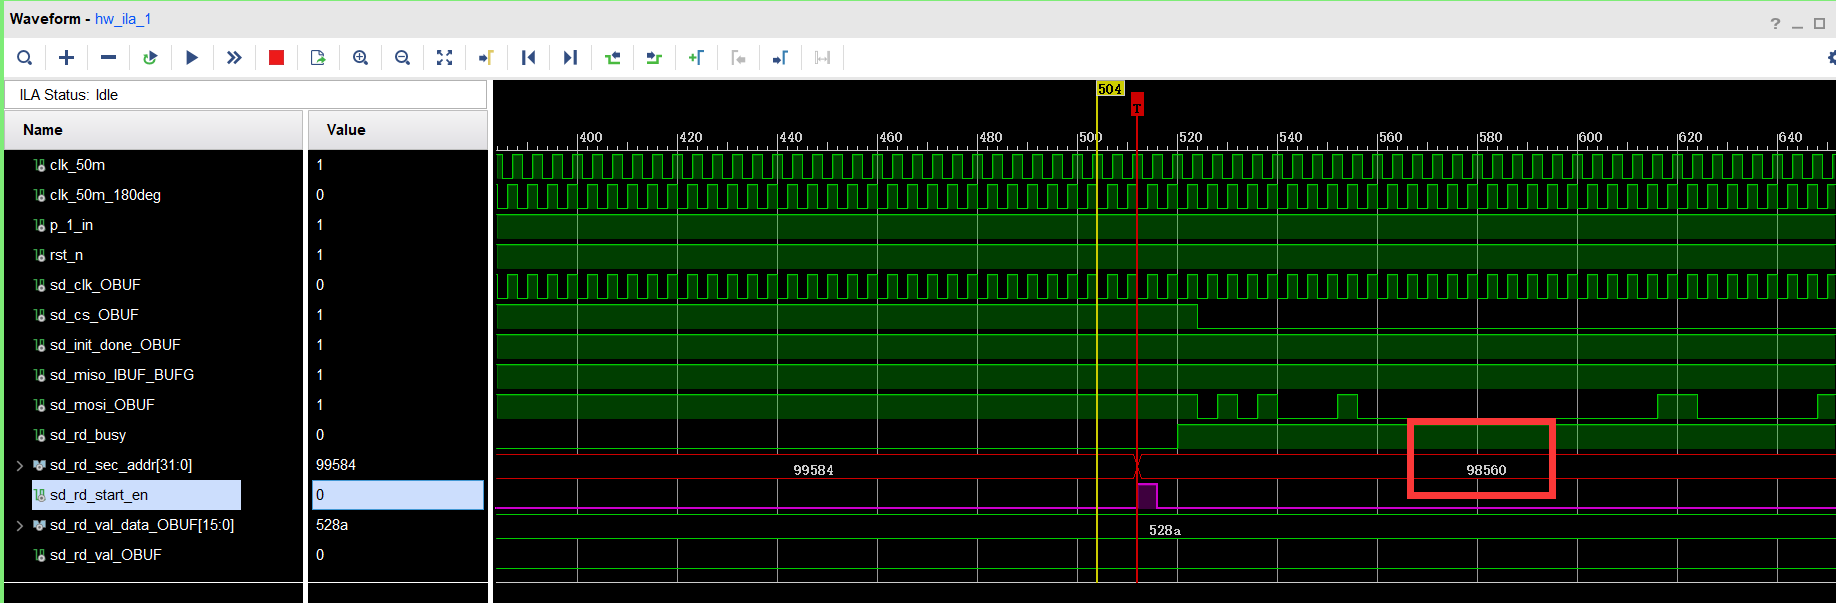Click the 99584 bus value in waveform
The width and height of the screenshot is (1836, 603).
coord(813,470)
